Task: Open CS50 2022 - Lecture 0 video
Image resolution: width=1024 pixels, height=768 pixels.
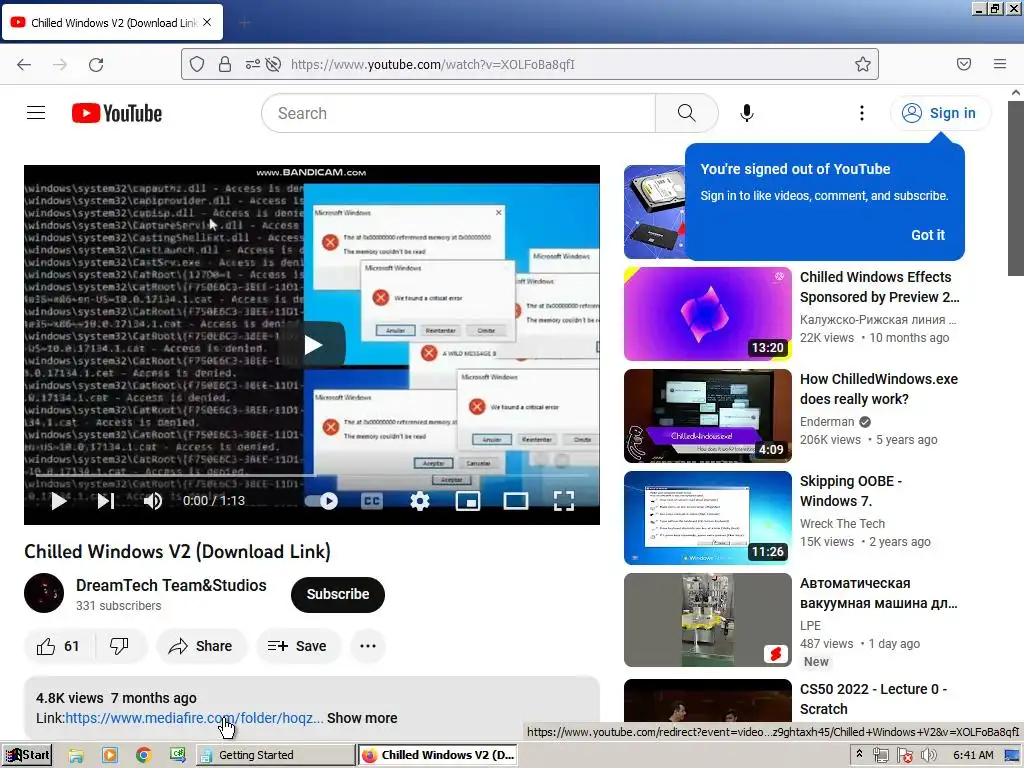Action: point(873,699)
